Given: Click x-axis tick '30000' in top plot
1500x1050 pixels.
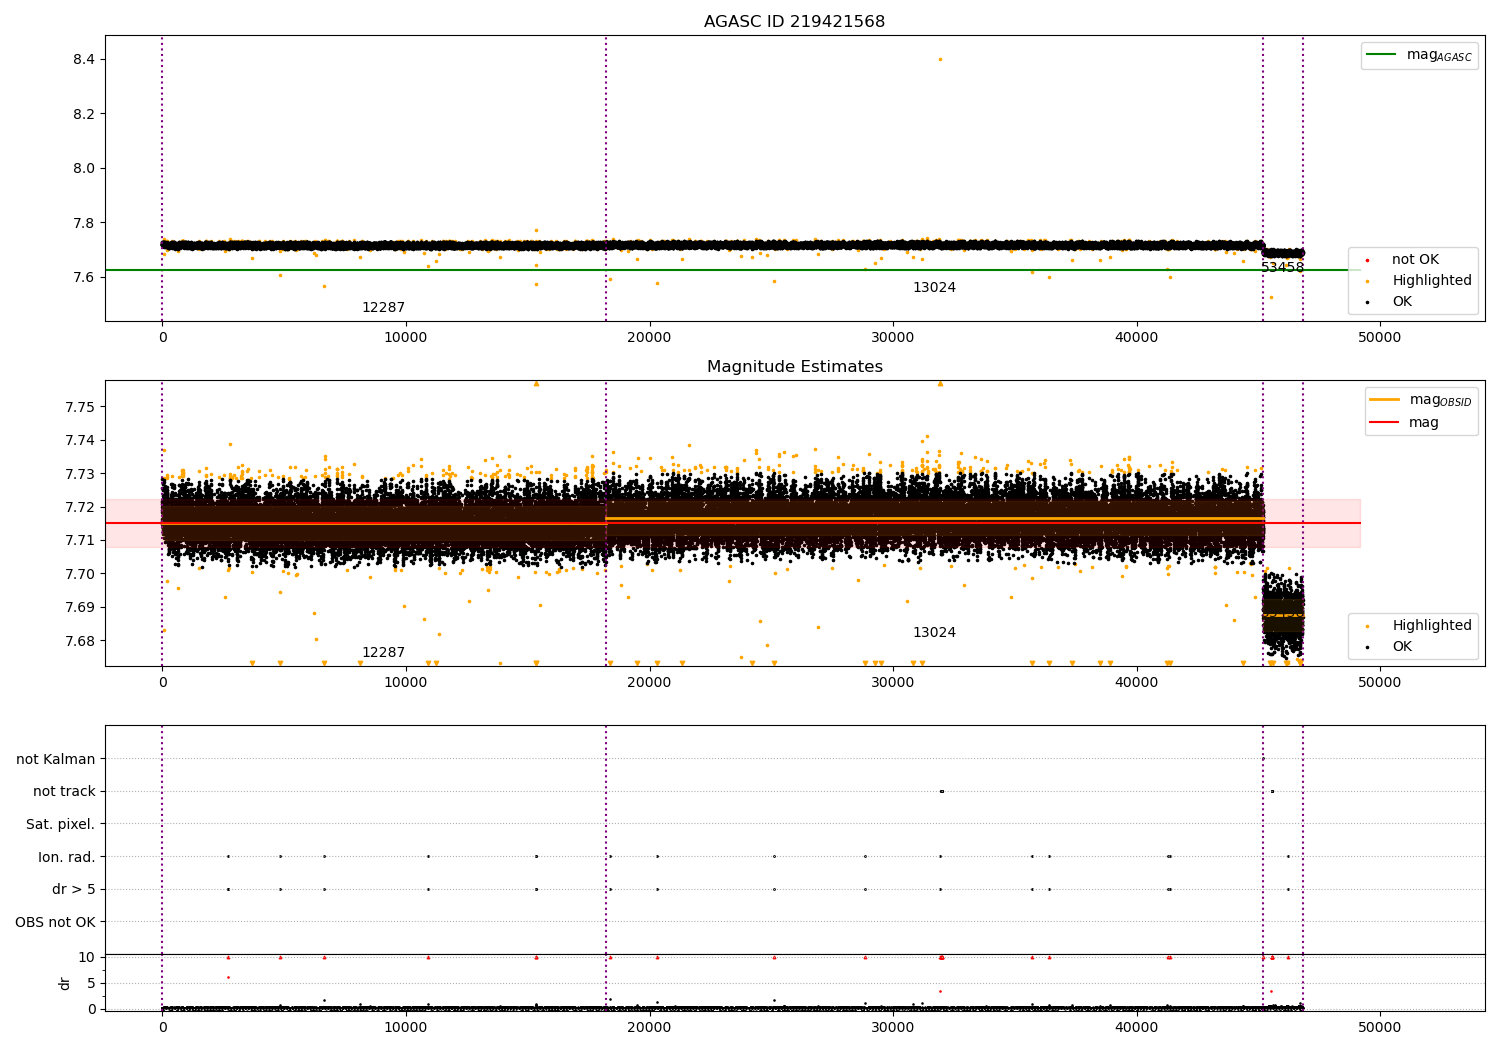Looking at the screenshot, I should click(893, 338).
